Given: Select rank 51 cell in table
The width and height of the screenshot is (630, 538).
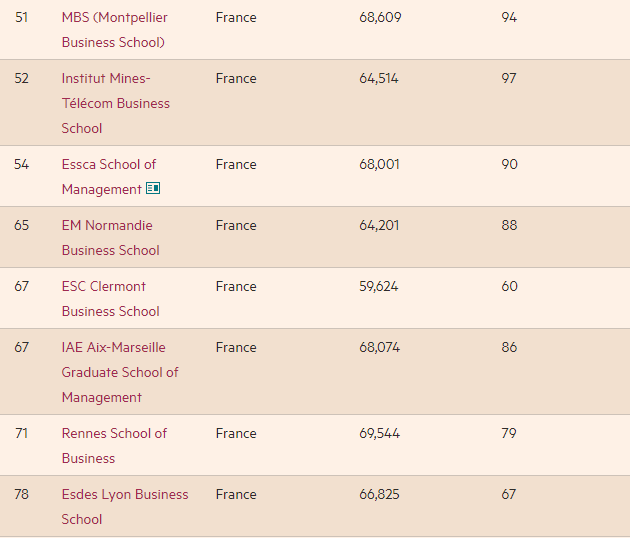Looking at the screenshot, I should (x=21, y=17).
